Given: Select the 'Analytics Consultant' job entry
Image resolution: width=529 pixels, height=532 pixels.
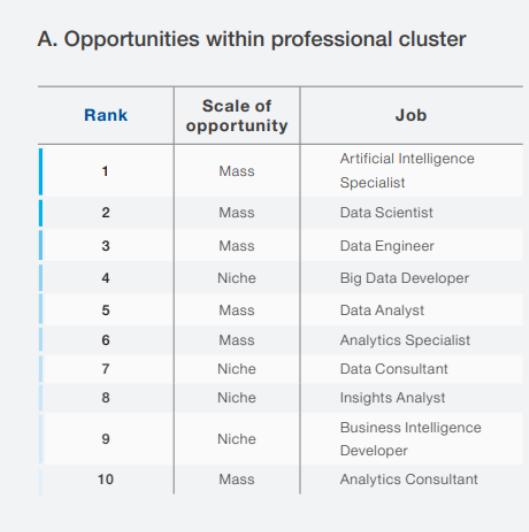Looking at the screenshot, I should point(409,479).
